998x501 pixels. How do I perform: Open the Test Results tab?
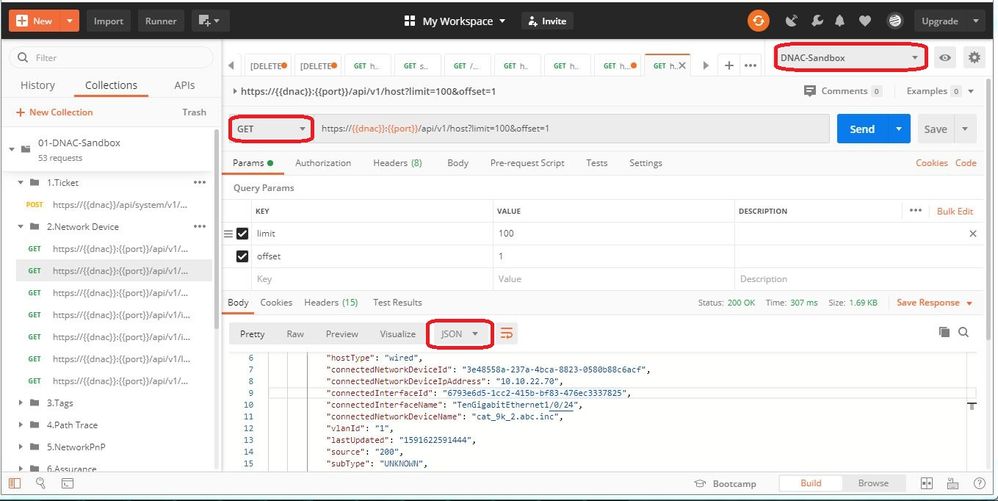pos(397,302)
